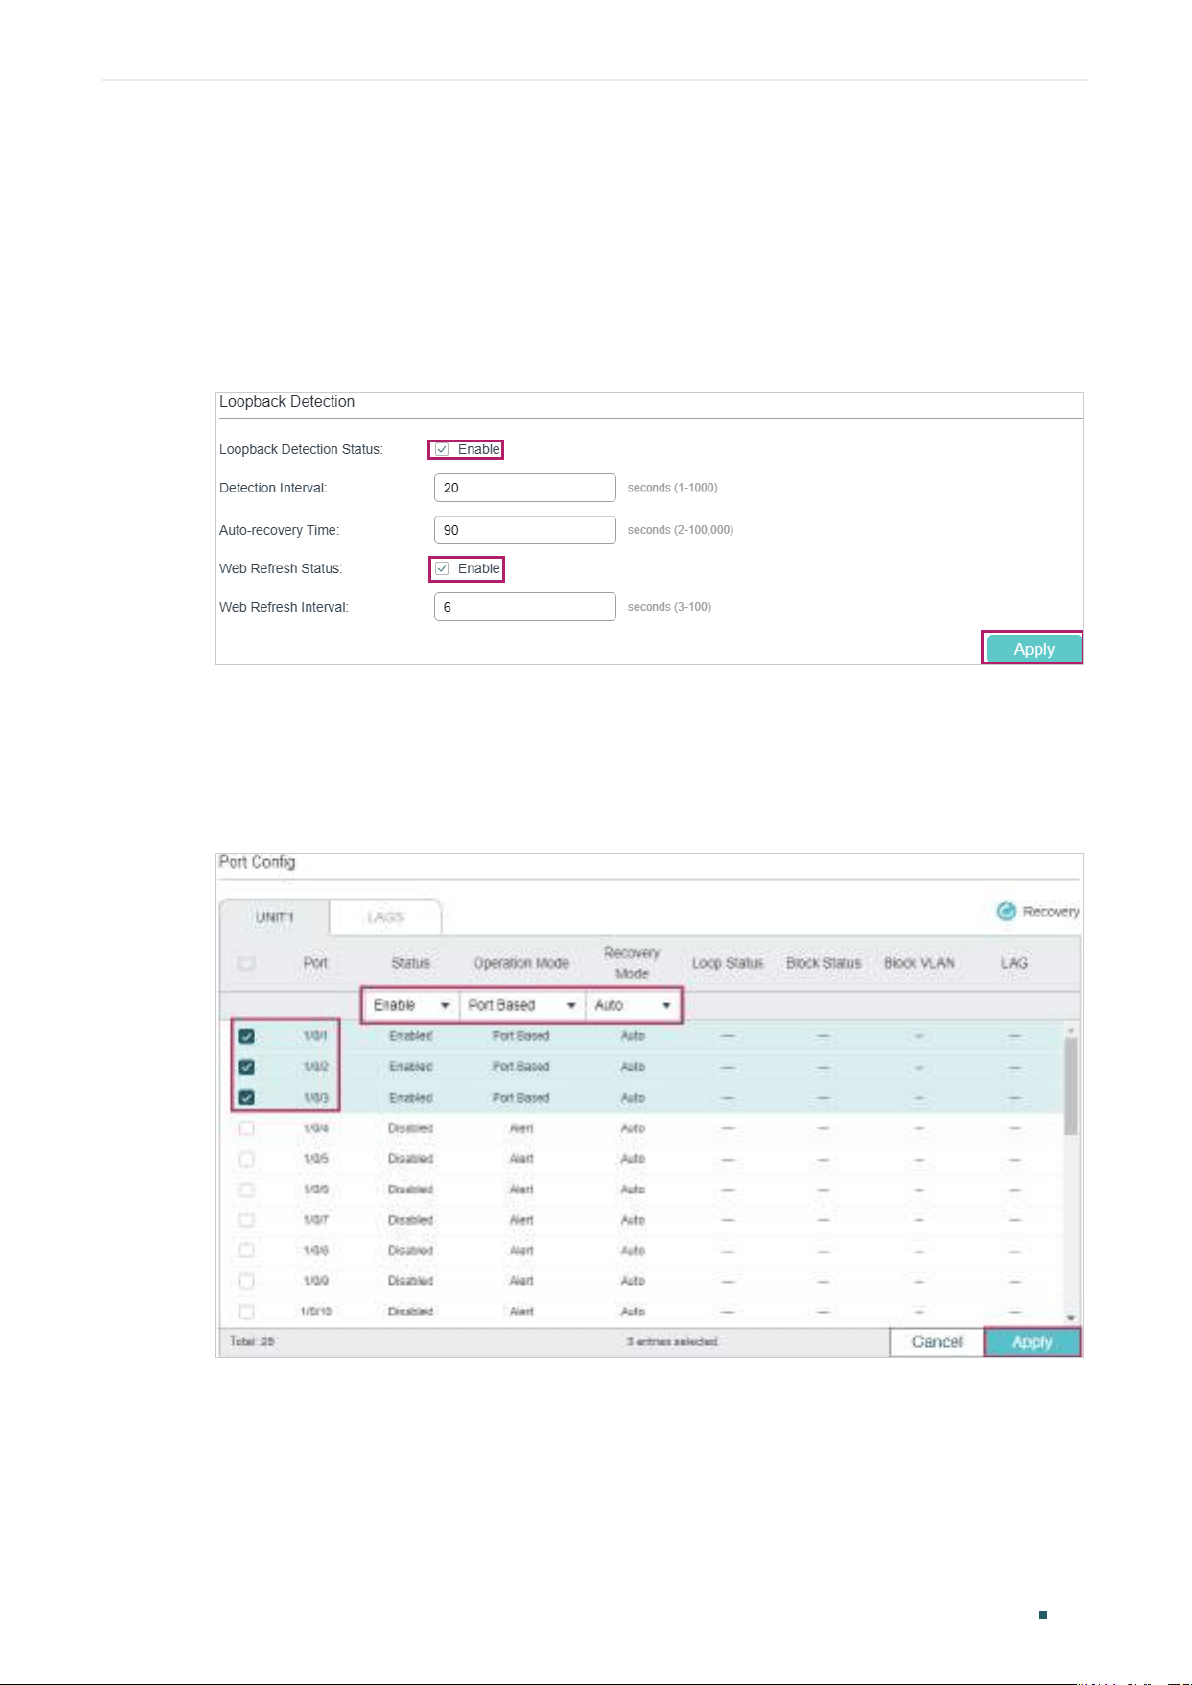Click the Auto-recovery Time input field

click(x=525, y=530)
